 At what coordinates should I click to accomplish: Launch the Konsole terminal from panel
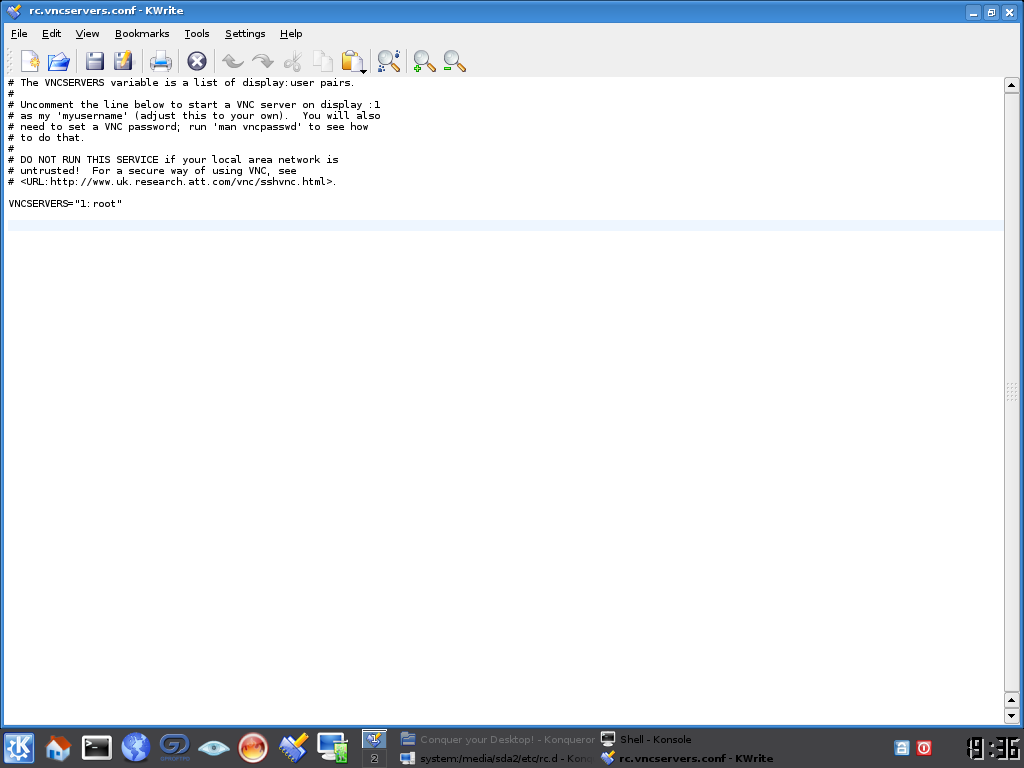click(x=97, y=747)
